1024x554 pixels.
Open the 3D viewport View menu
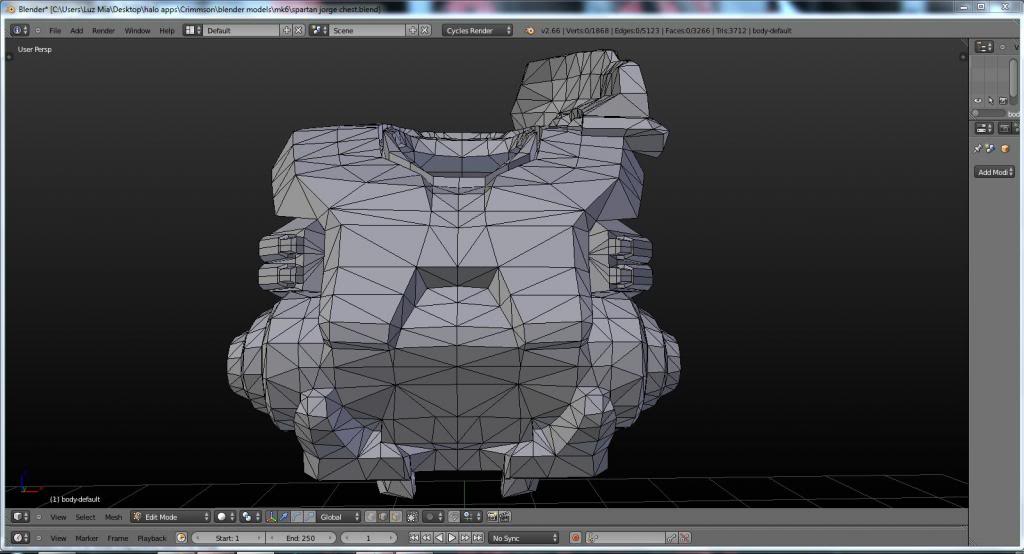coord(58,517)
